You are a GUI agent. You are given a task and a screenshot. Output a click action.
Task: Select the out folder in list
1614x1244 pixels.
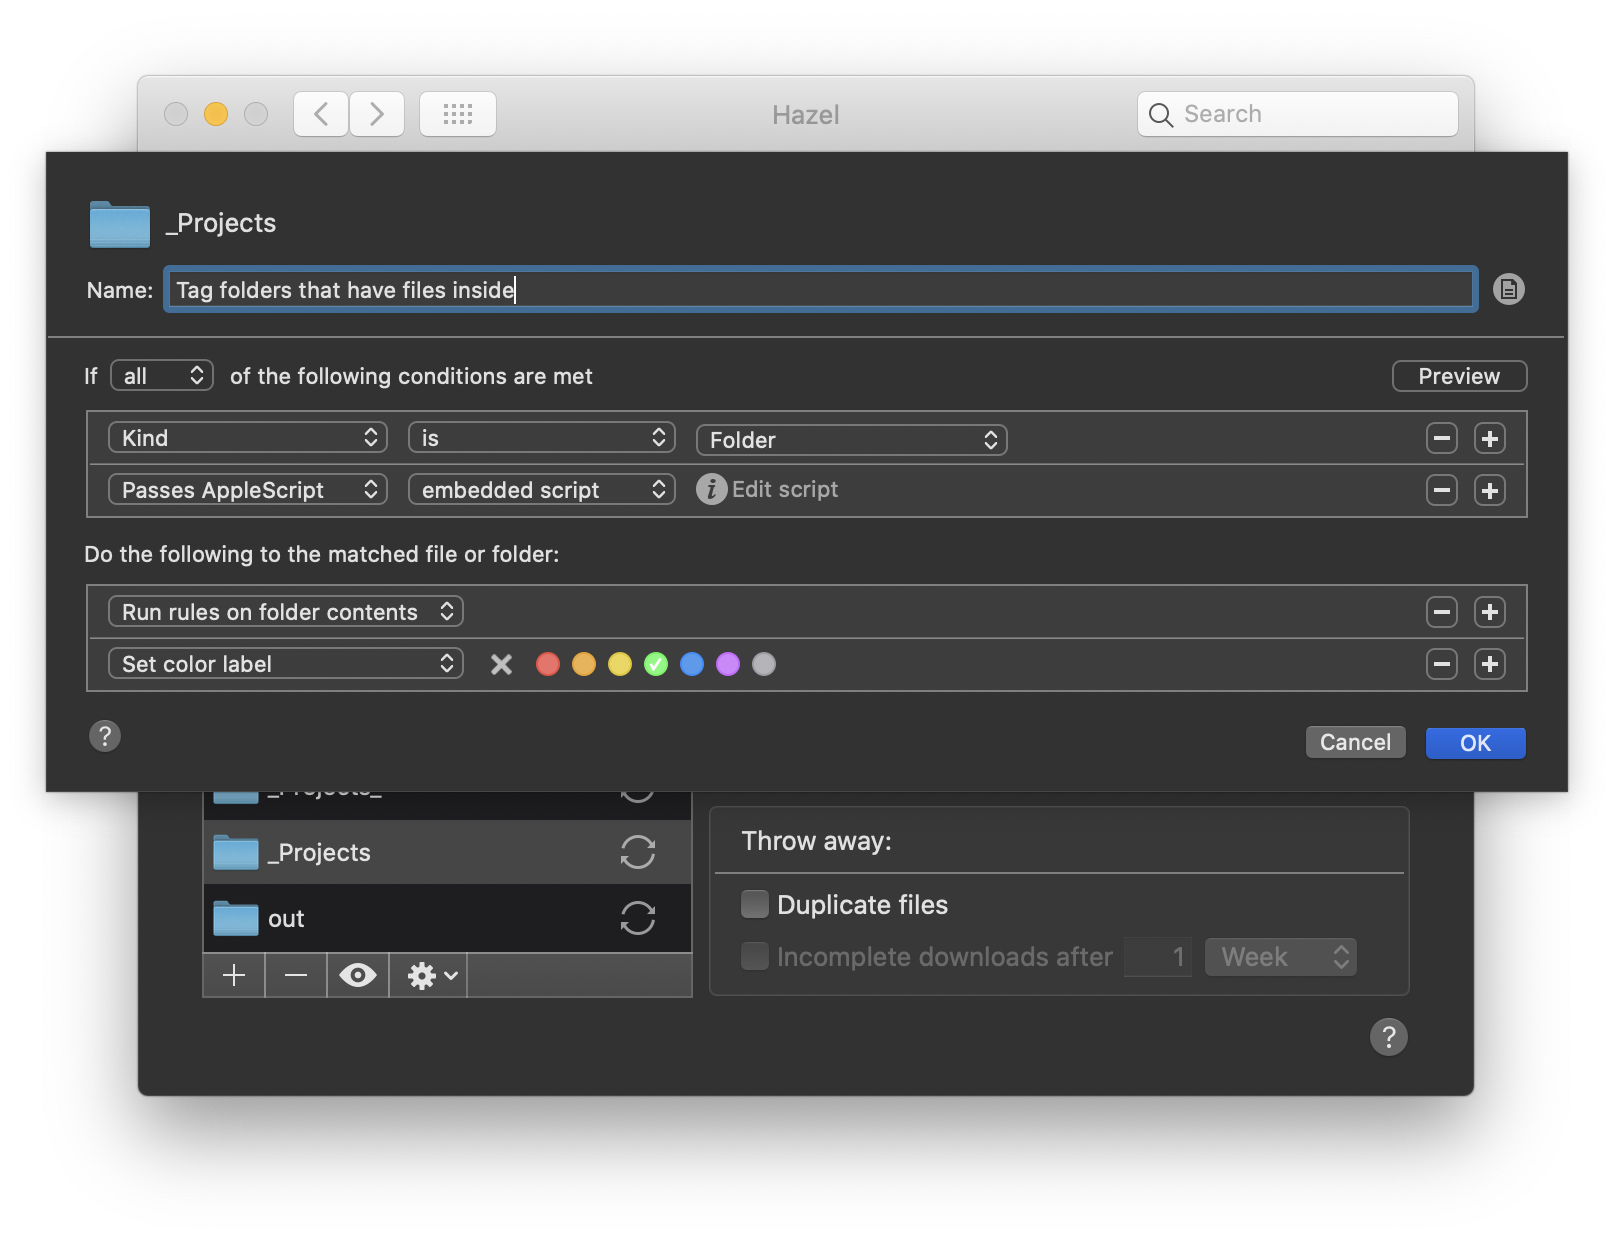(447, 918)
